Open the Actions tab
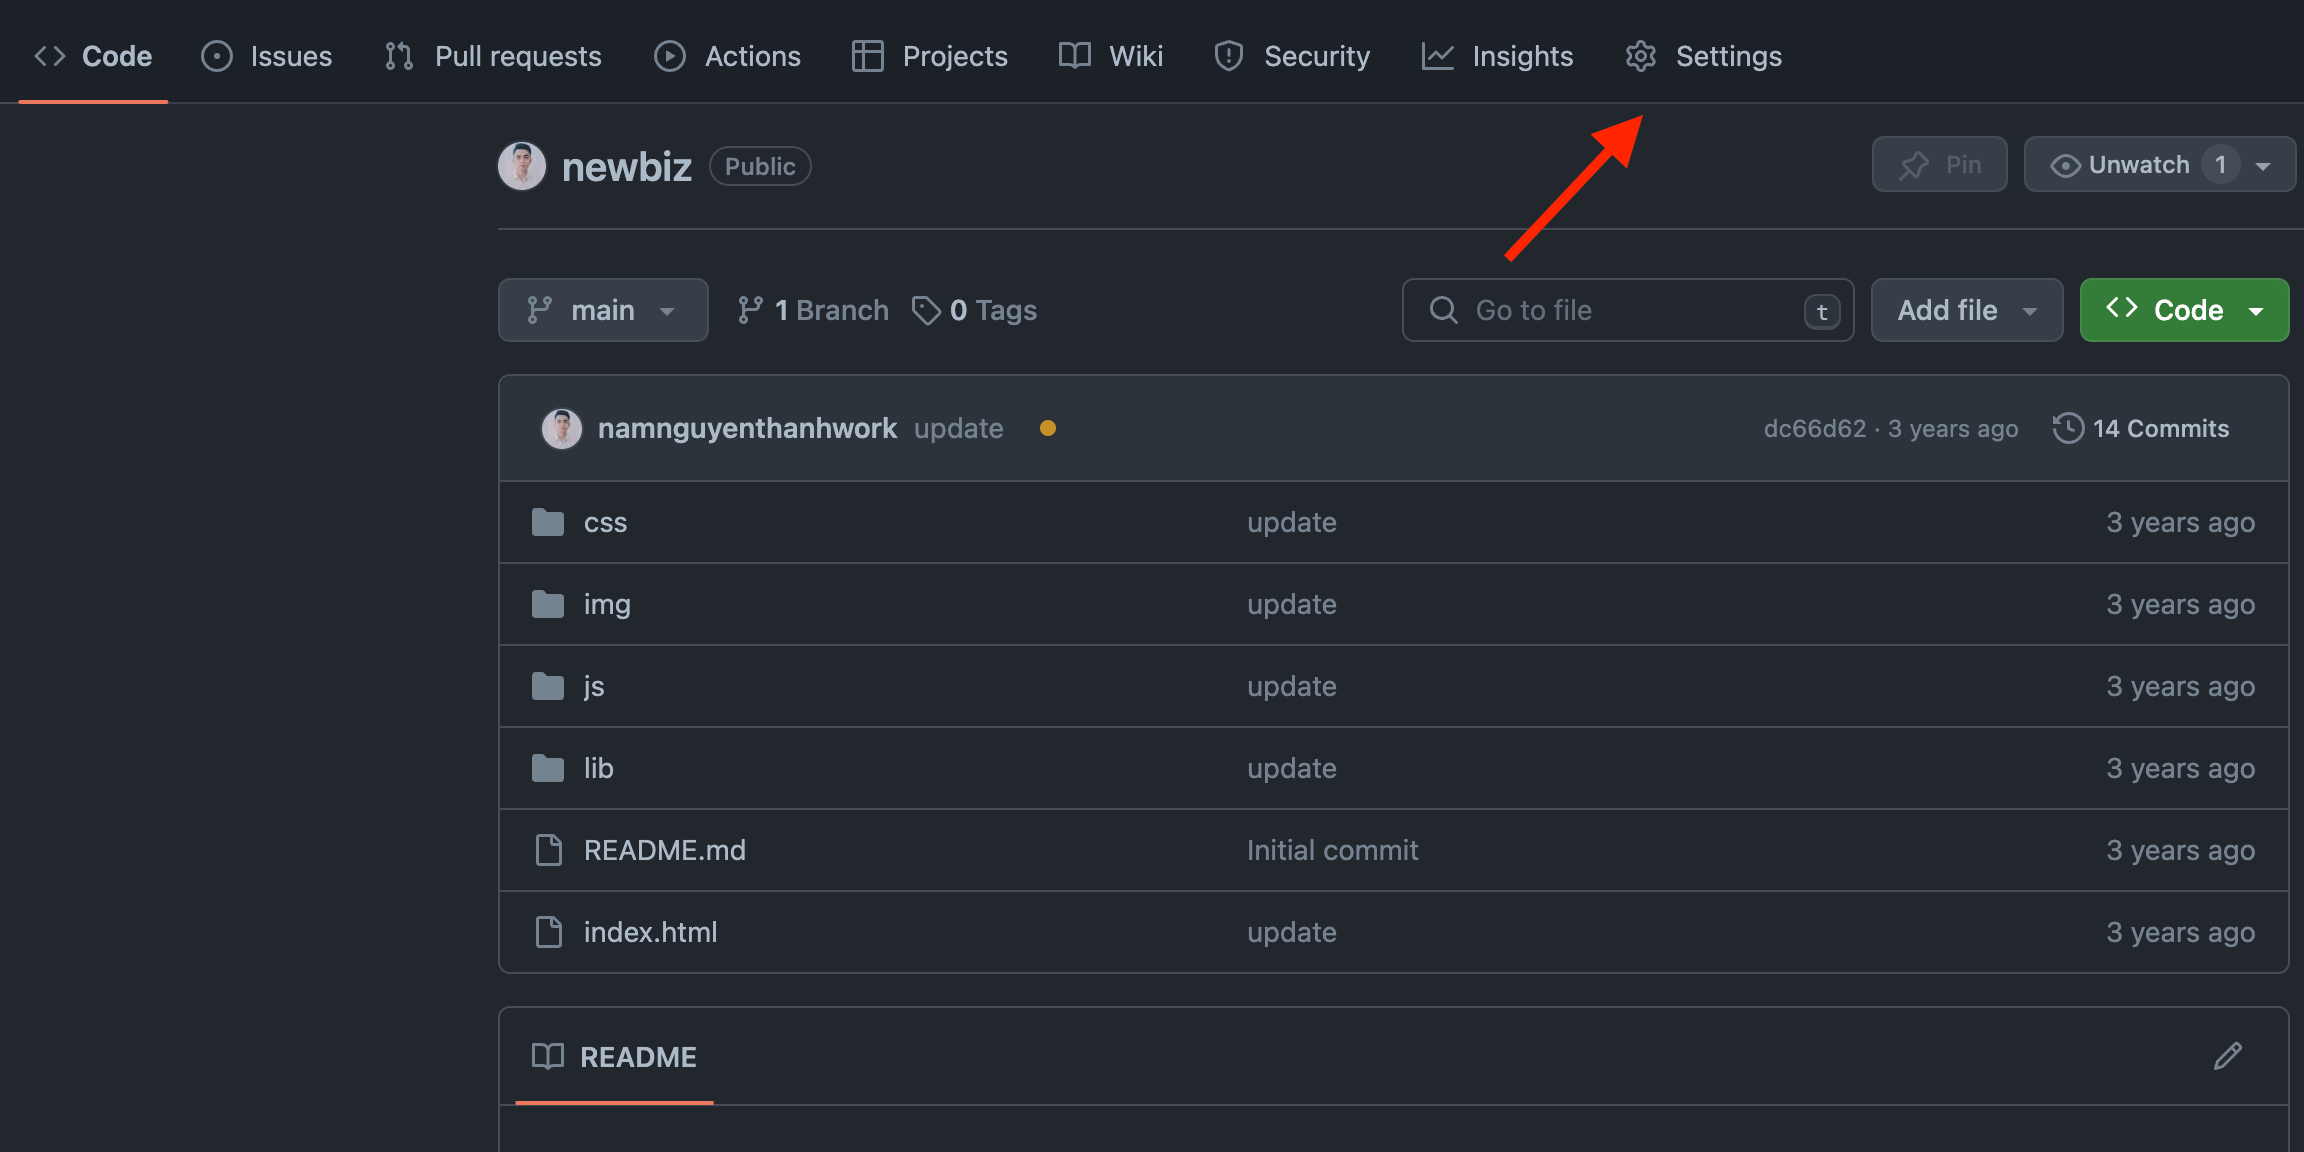Image resolution: width=2304 pixels, height=1152 pixels. coord(727,56)
